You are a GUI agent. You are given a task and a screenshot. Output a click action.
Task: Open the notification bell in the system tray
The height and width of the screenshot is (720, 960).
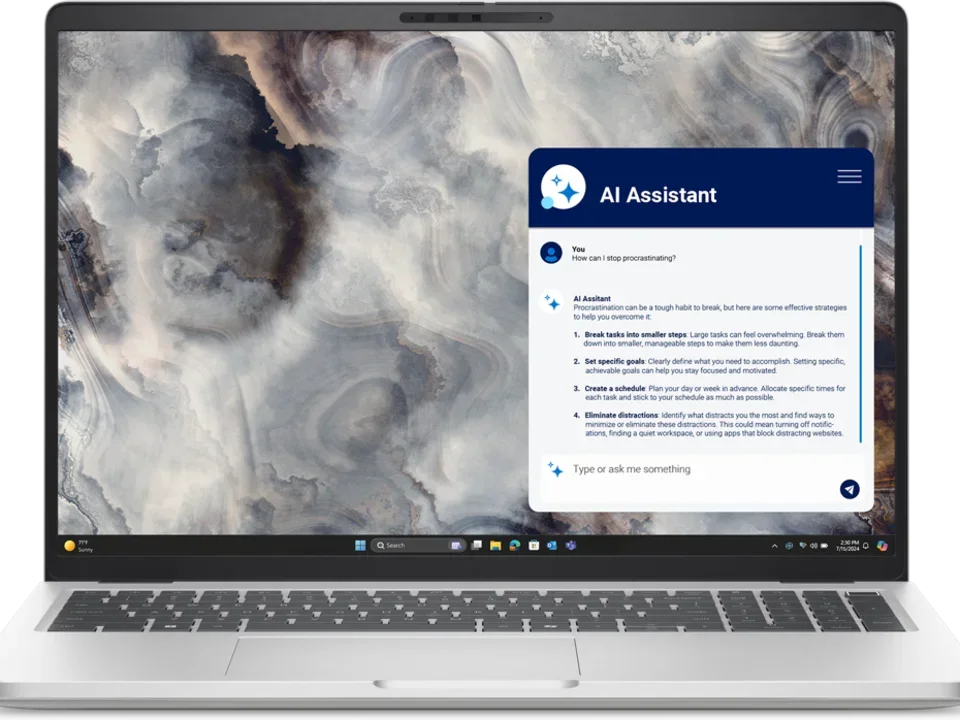pyautogui.click(x=866, y=546)
